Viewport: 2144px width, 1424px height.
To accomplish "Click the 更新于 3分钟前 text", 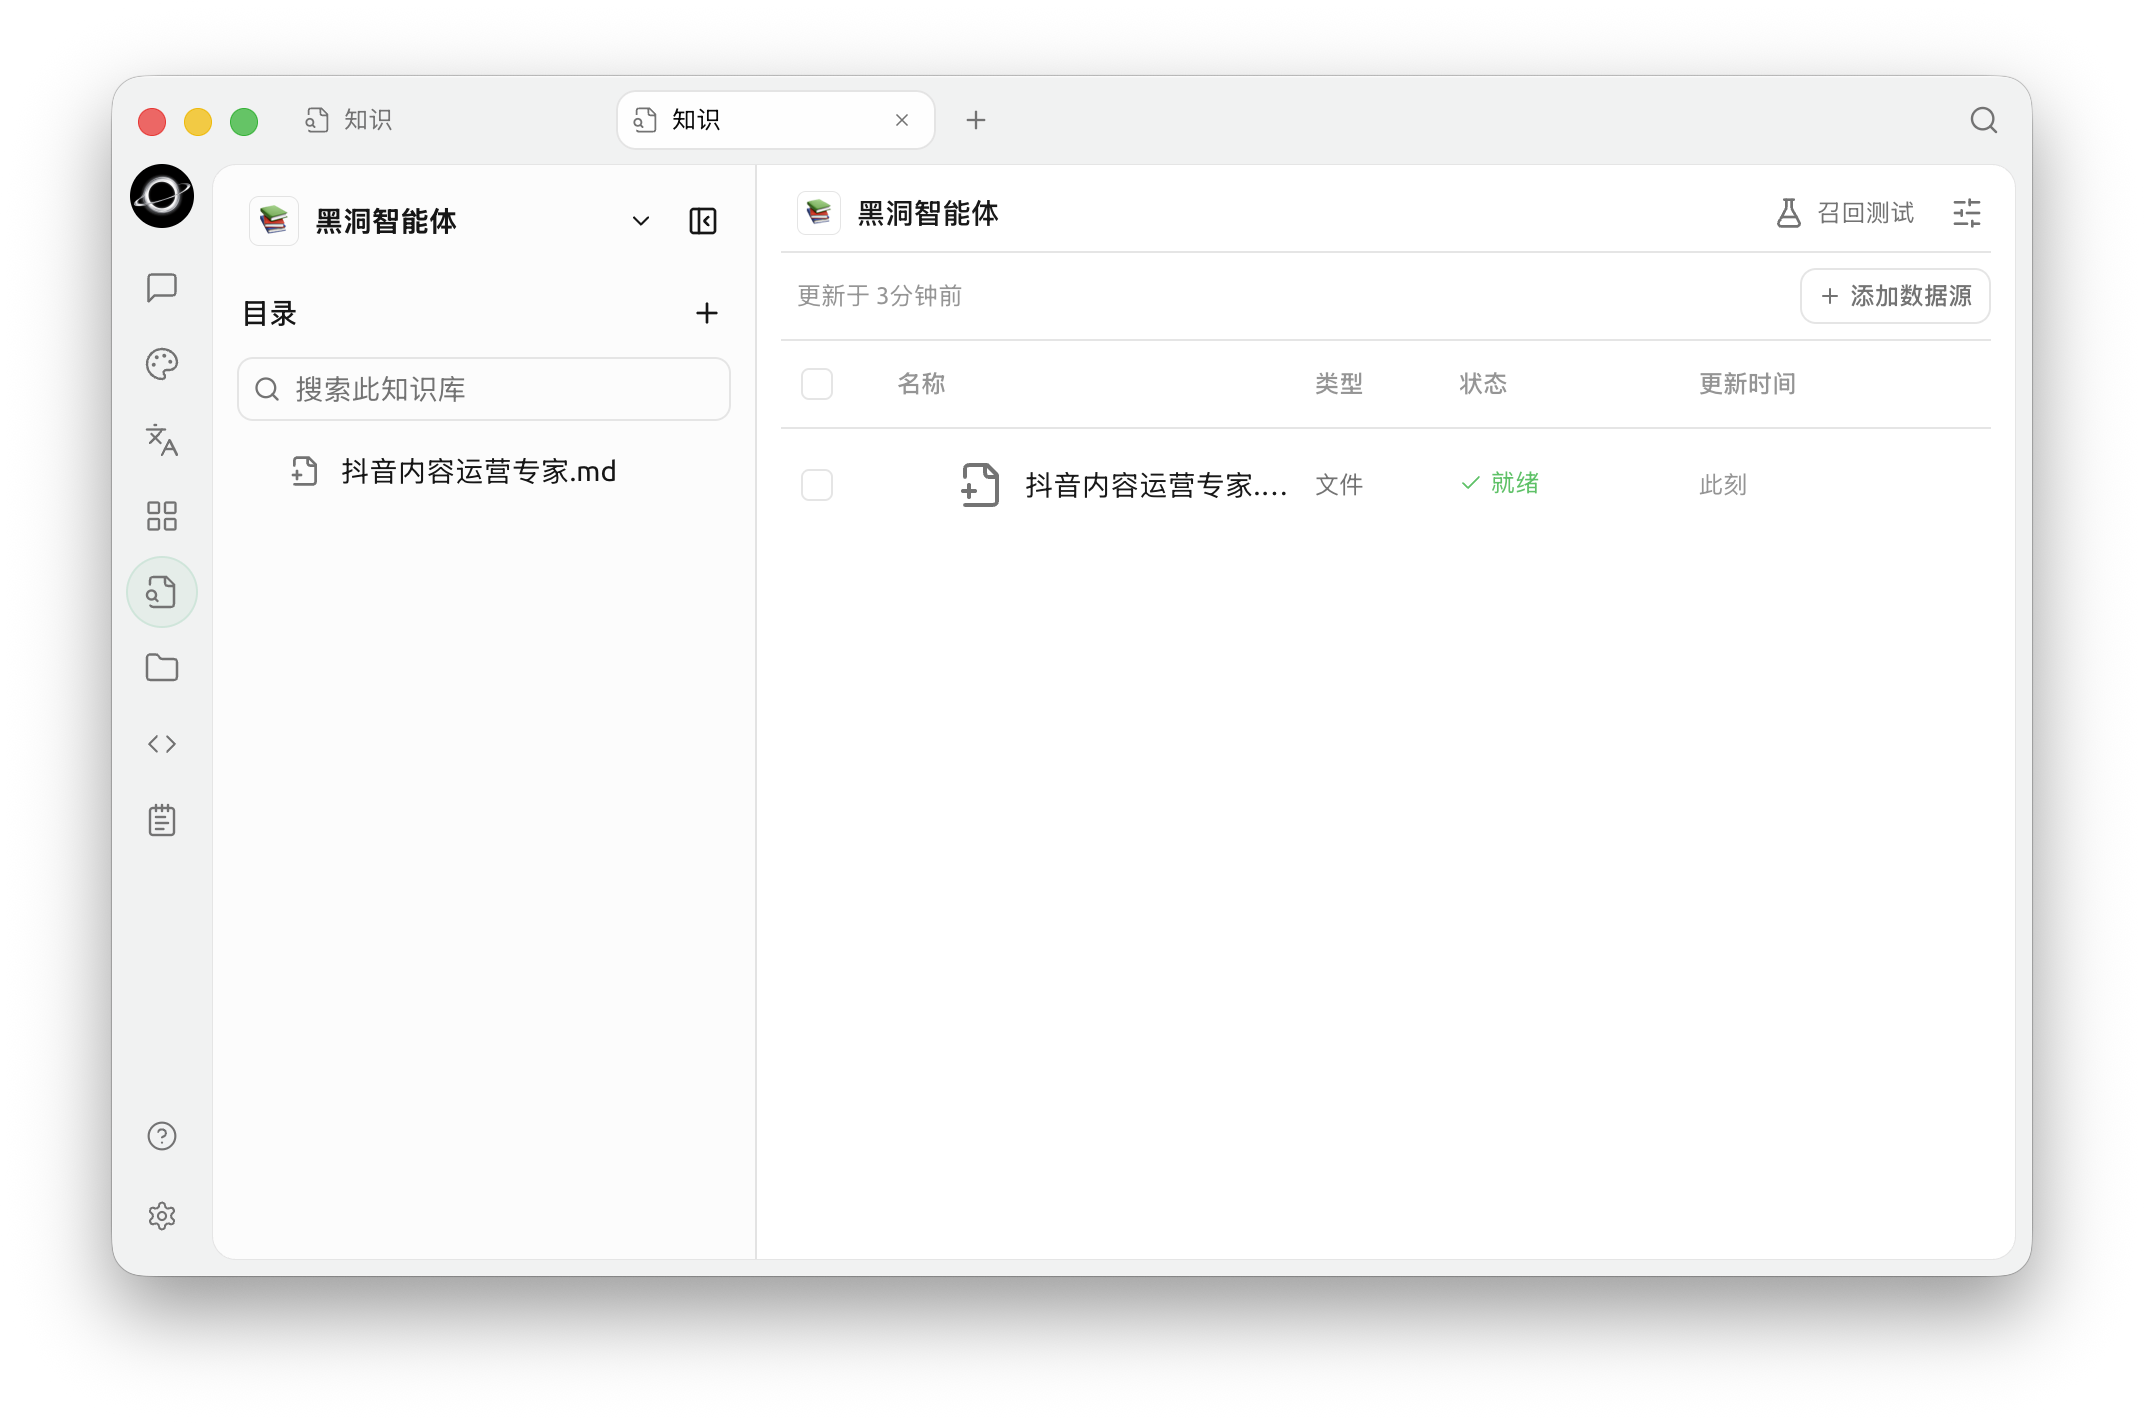I will pyautogui.click(x=879, y=296).
